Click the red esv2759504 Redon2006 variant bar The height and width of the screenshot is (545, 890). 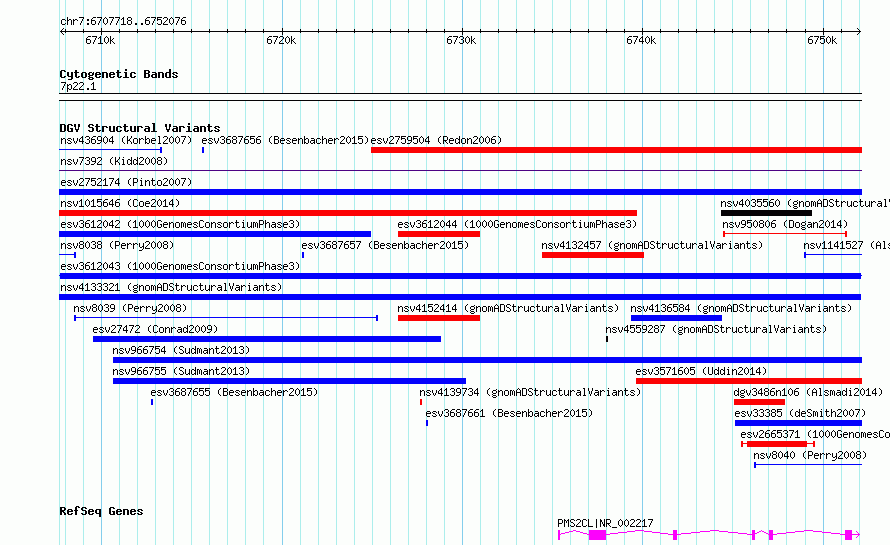tap(616, 150)
